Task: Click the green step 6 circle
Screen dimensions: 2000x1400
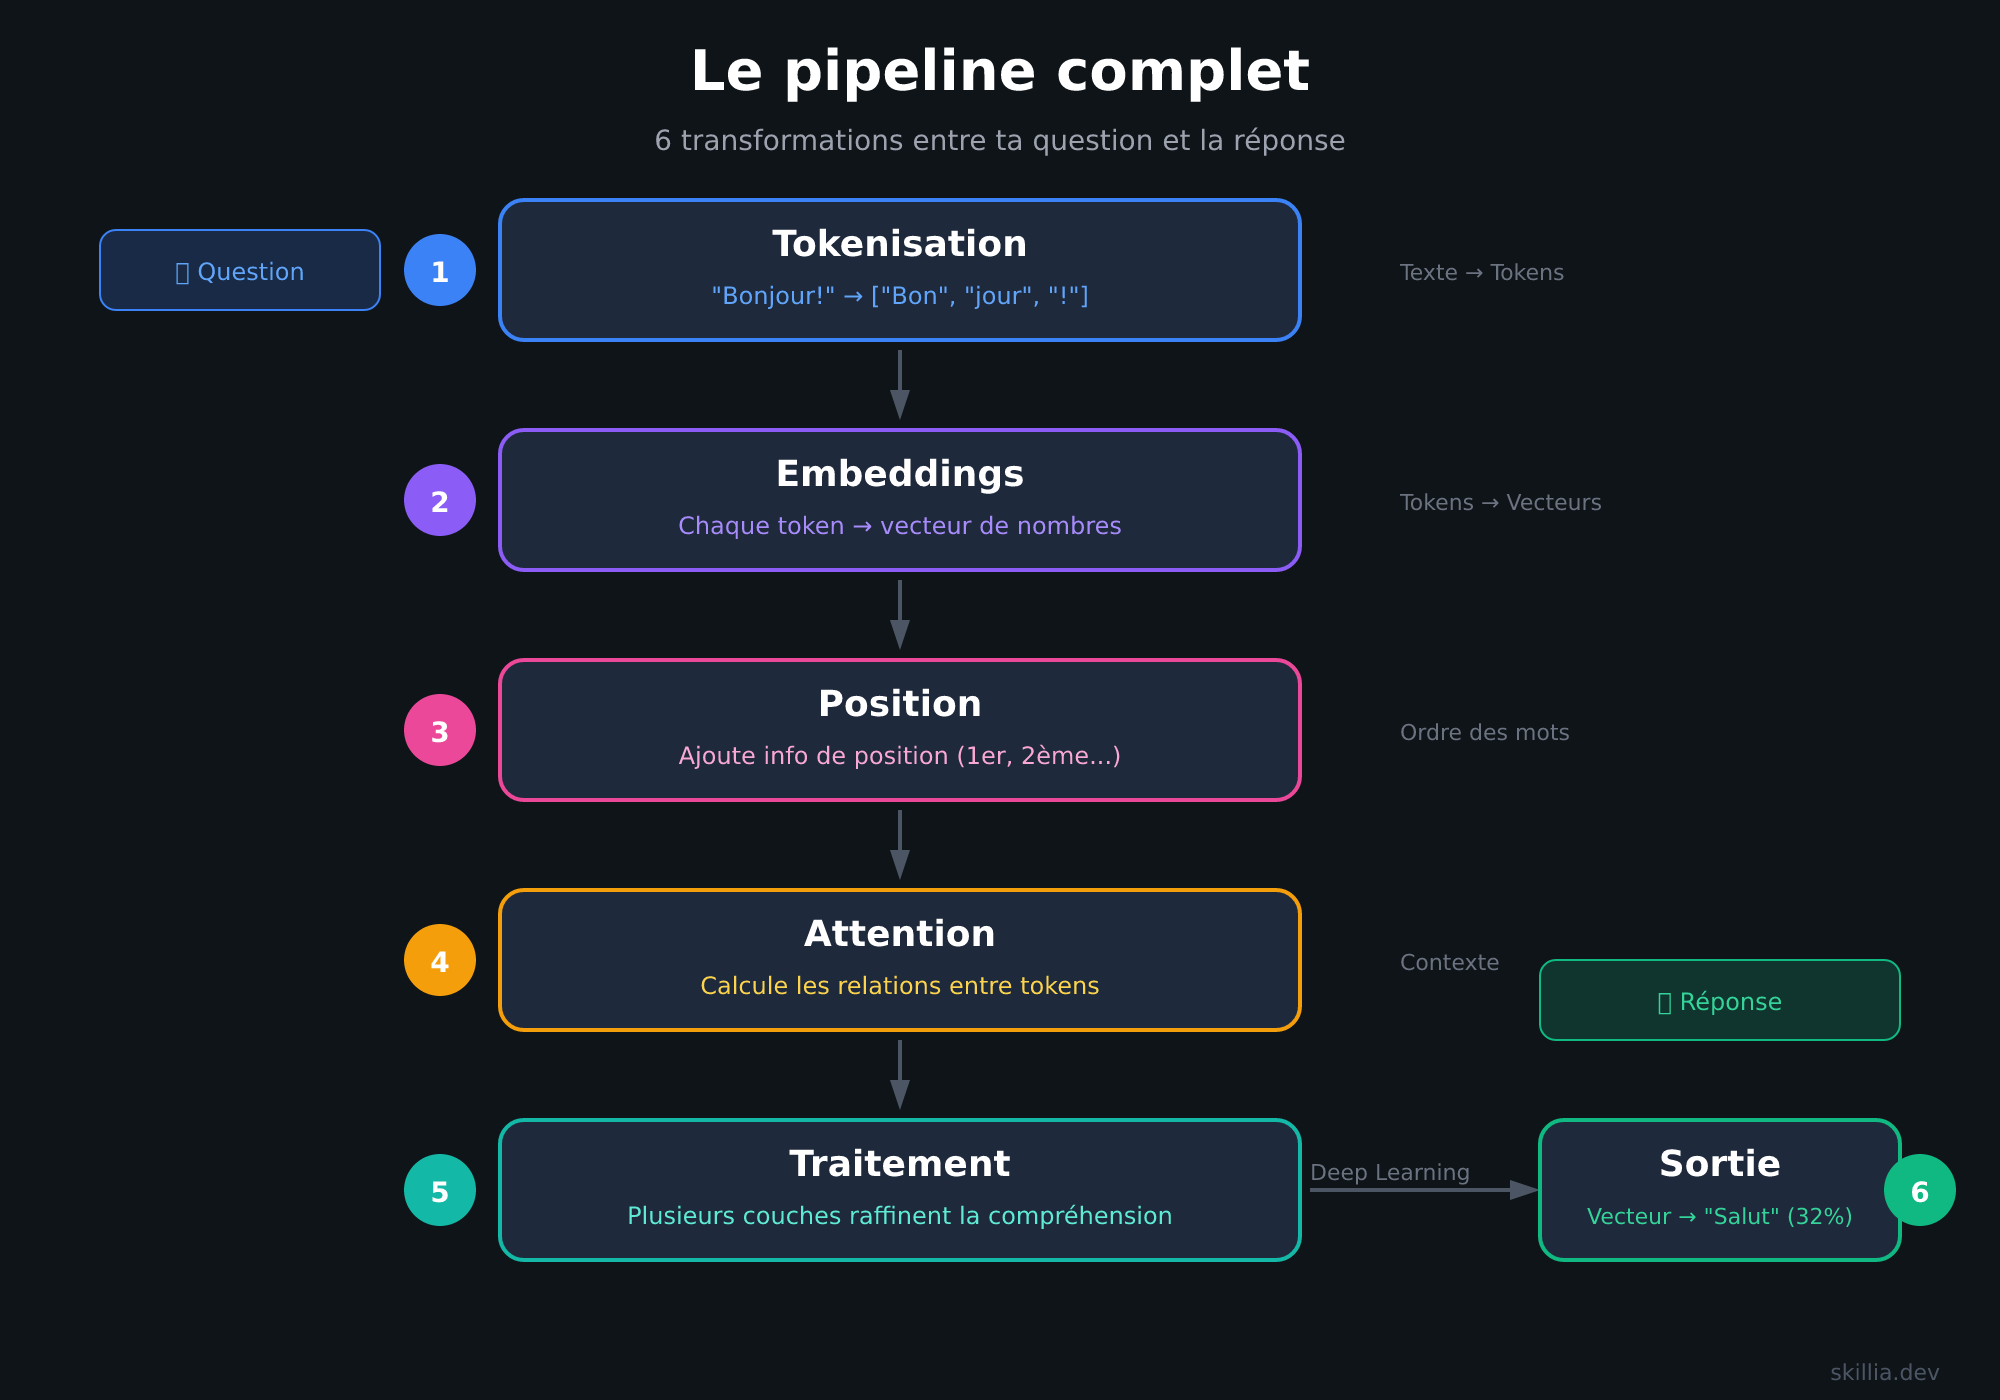Action: click(1919, 1190)
